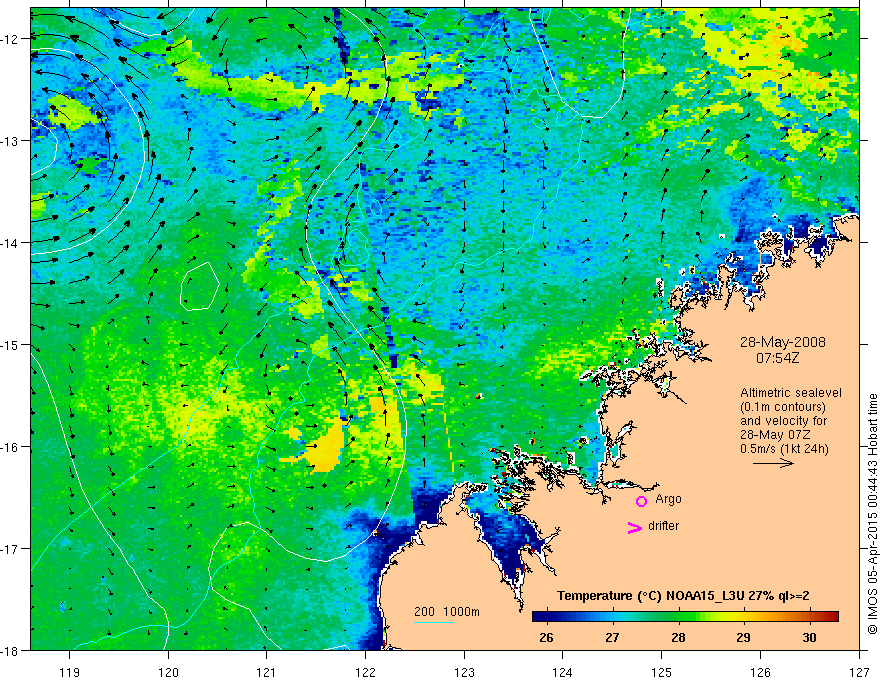Click the longitude axis label '121'

(x=267, y=672)
